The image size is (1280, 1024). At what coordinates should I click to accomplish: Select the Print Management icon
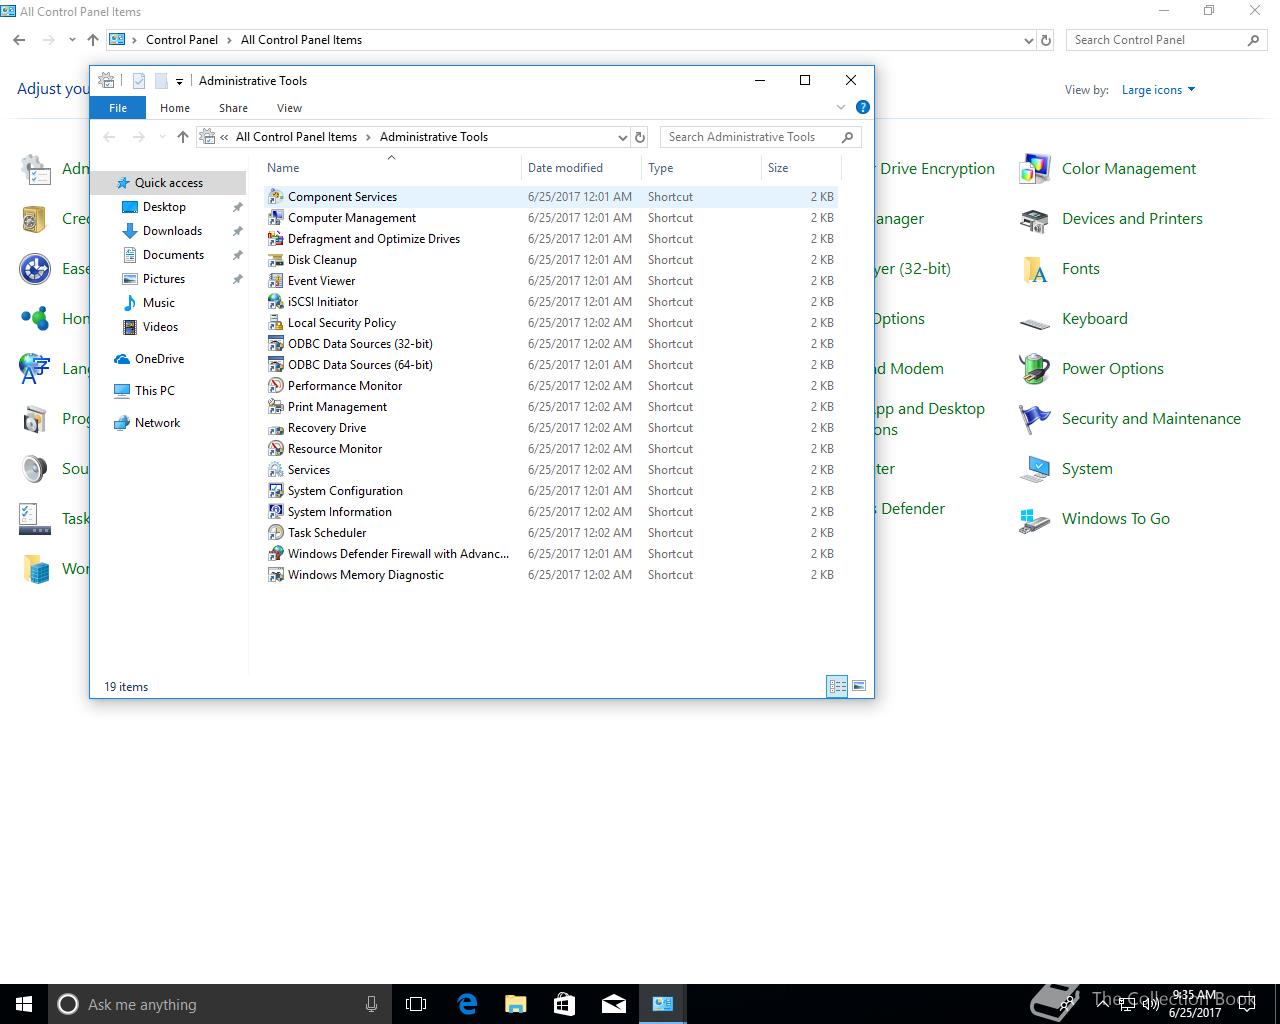tap(276, 407)
